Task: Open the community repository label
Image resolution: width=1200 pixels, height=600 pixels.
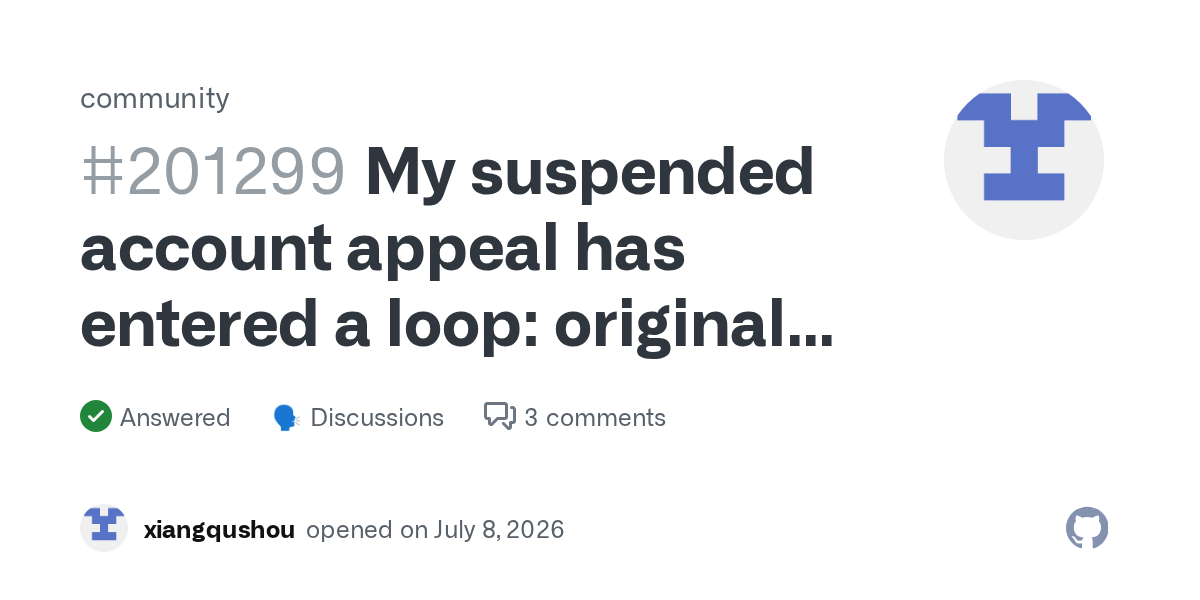Action: tap(155, 98)
